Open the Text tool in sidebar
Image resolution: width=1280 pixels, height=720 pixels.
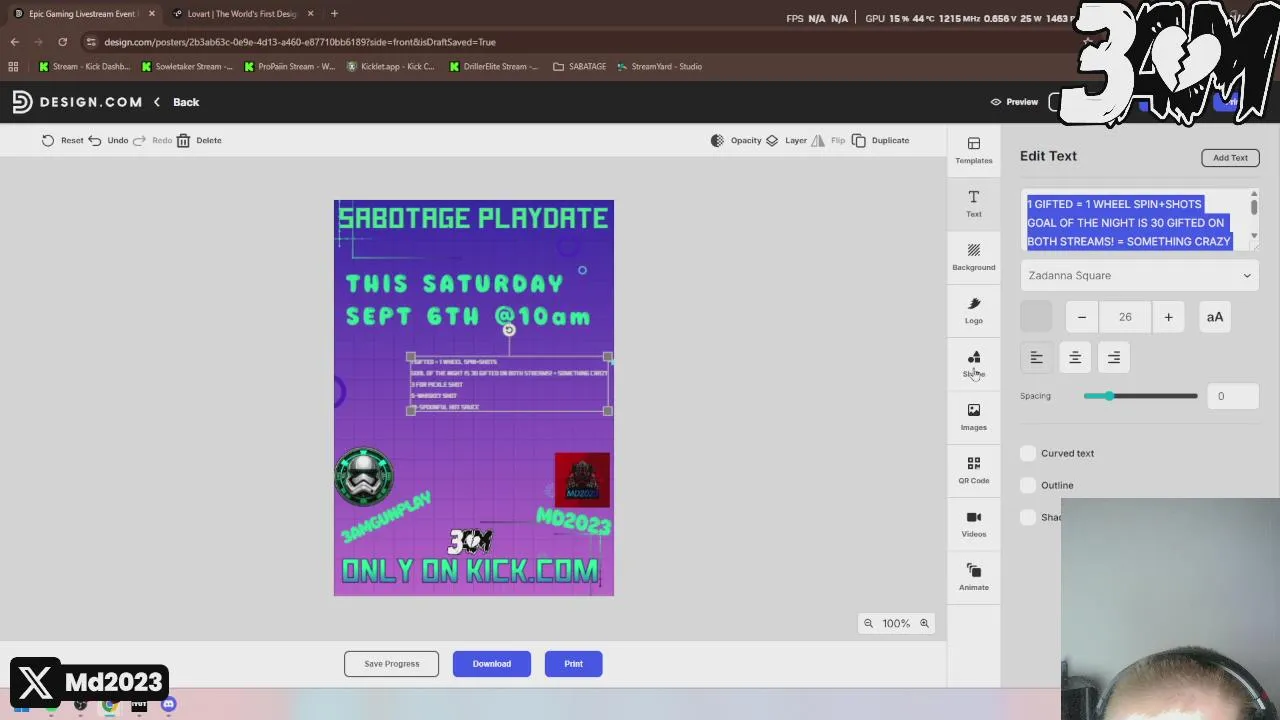click(973, 203)
